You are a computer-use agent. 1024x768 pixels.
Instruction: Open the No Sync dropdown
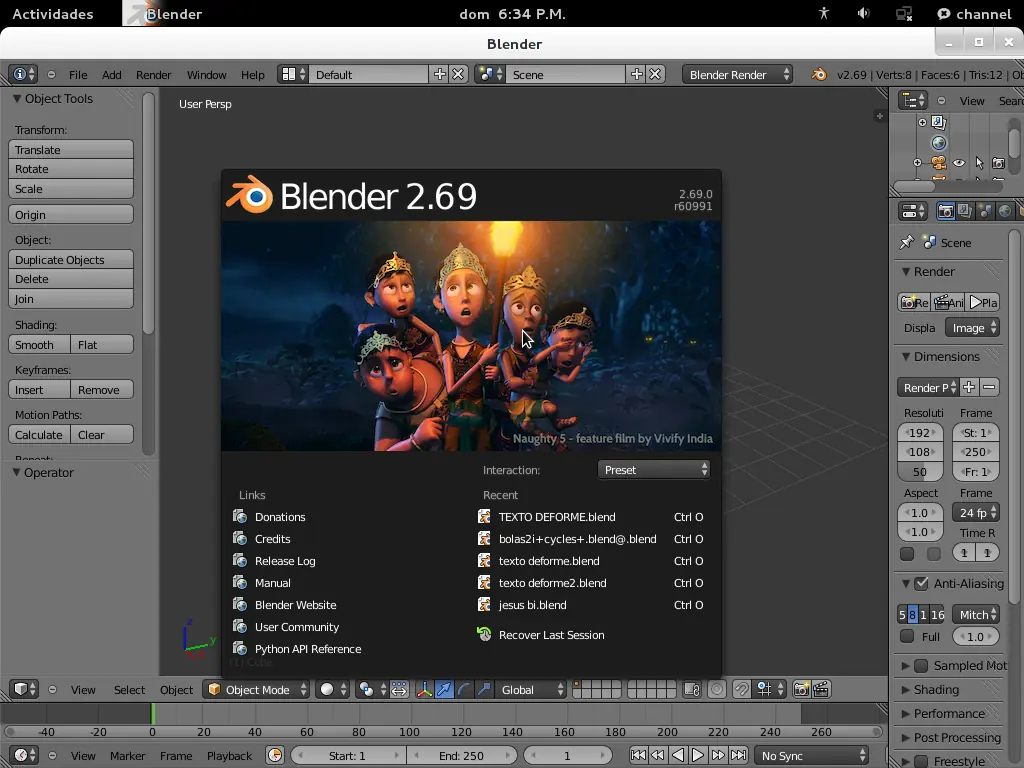tap(812, 756)
